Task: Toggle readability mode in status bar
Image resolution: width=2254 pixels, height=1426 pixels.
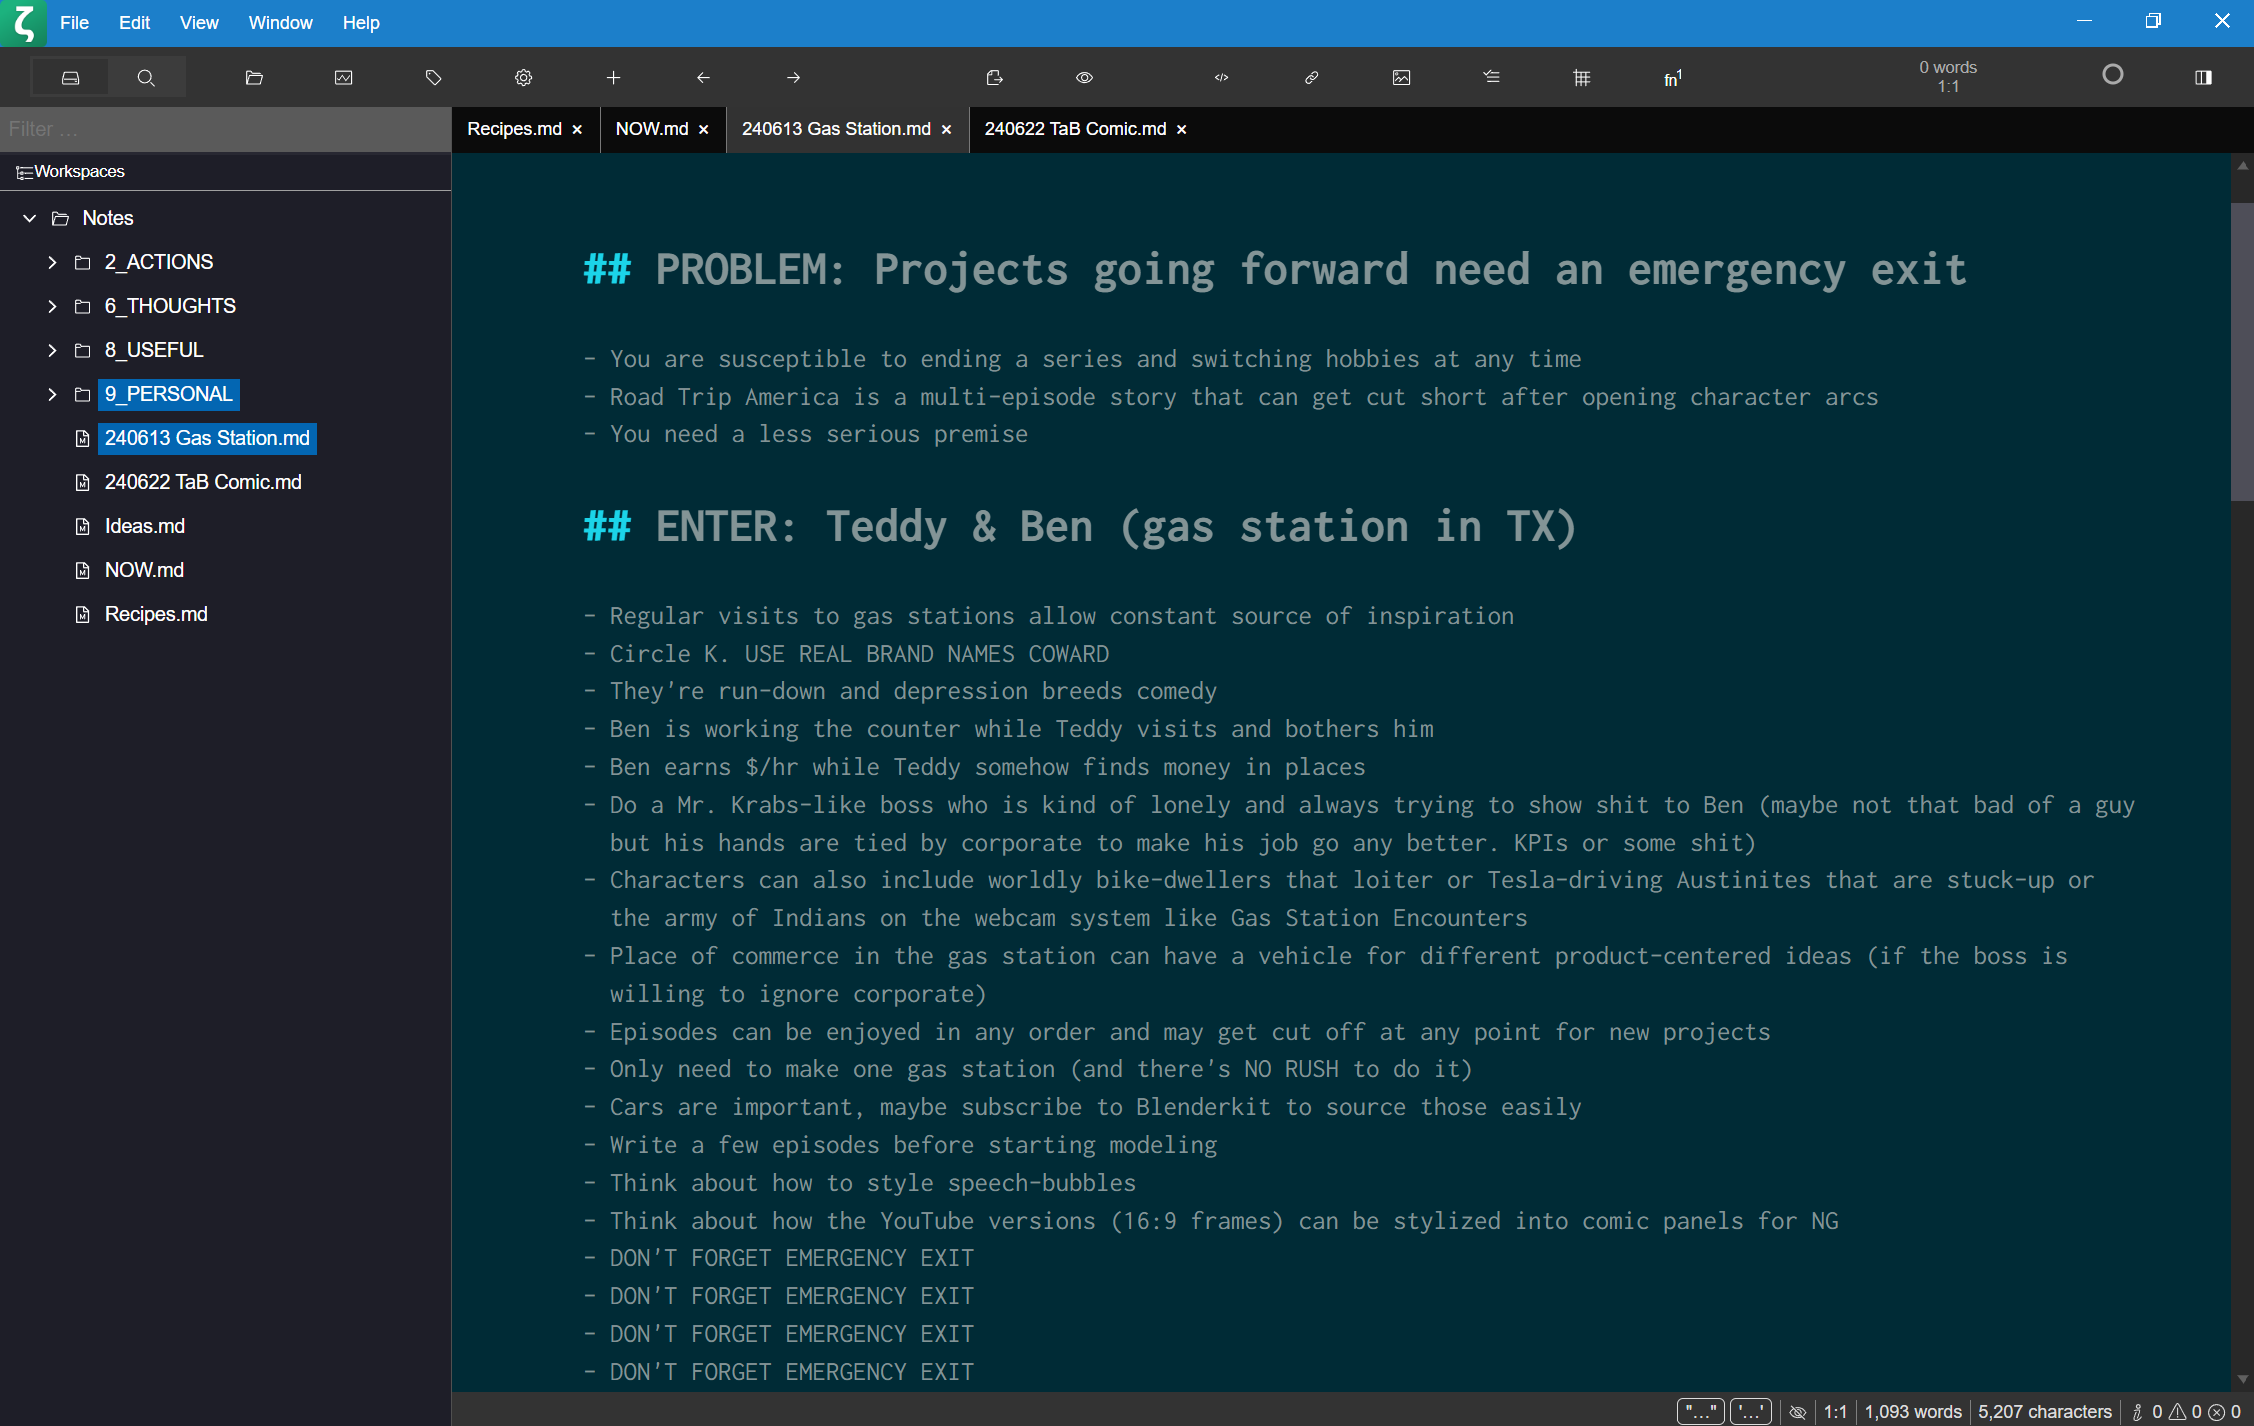Action: [1797, 1412]
